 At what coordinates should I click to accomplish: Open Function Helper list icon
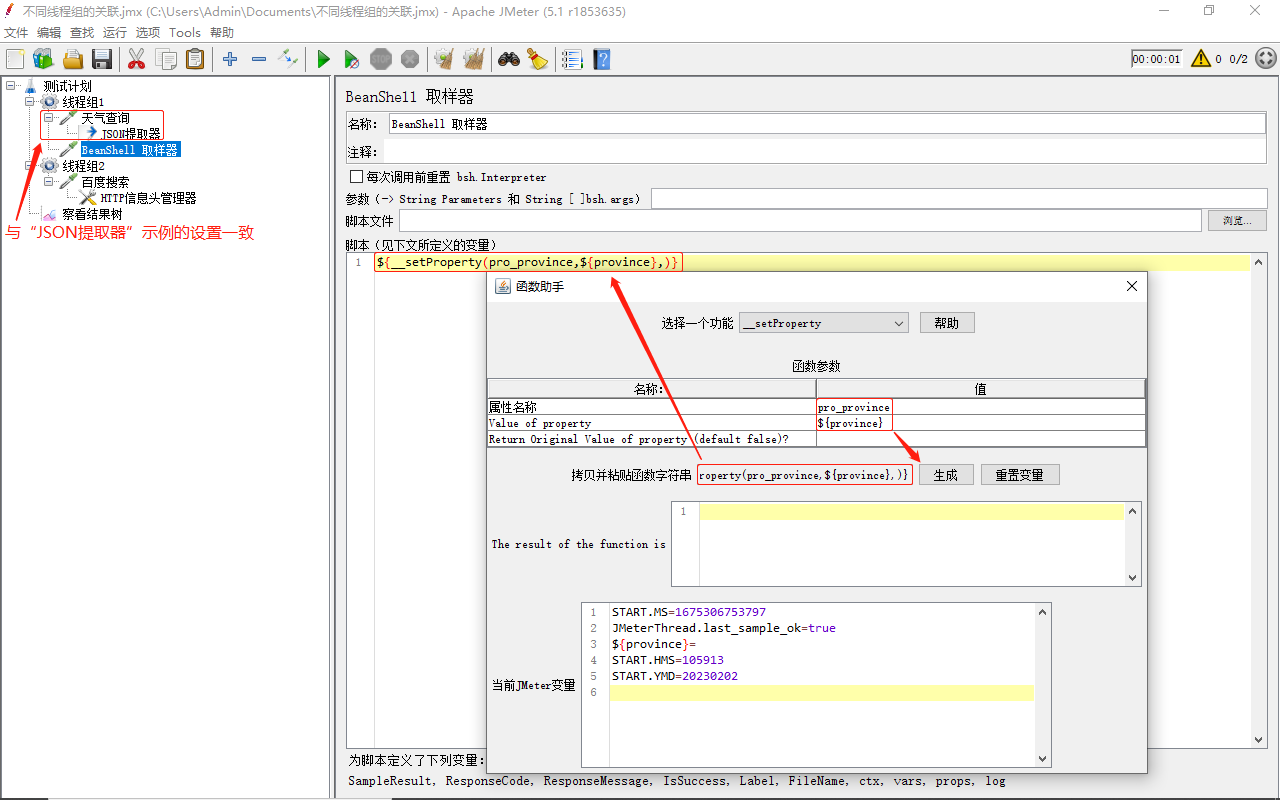coord(572,59)
